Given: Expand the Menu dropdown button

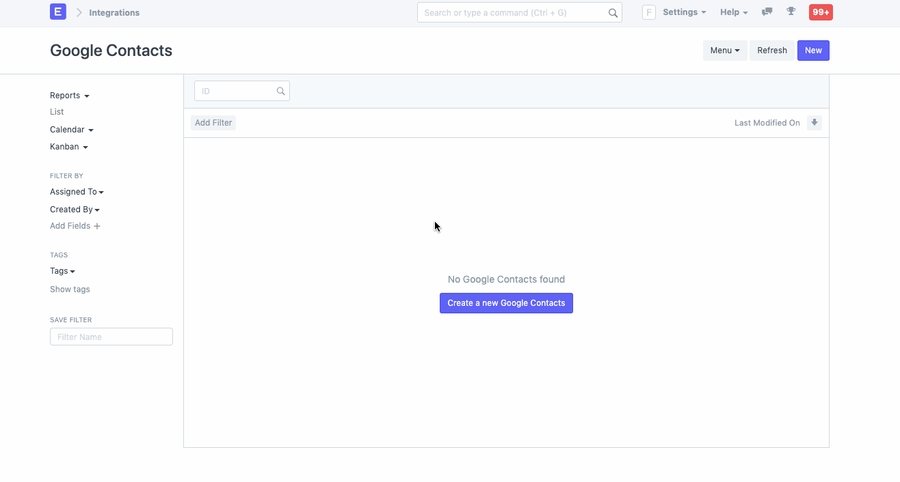Looking at the screenshot, I should 724,50.
